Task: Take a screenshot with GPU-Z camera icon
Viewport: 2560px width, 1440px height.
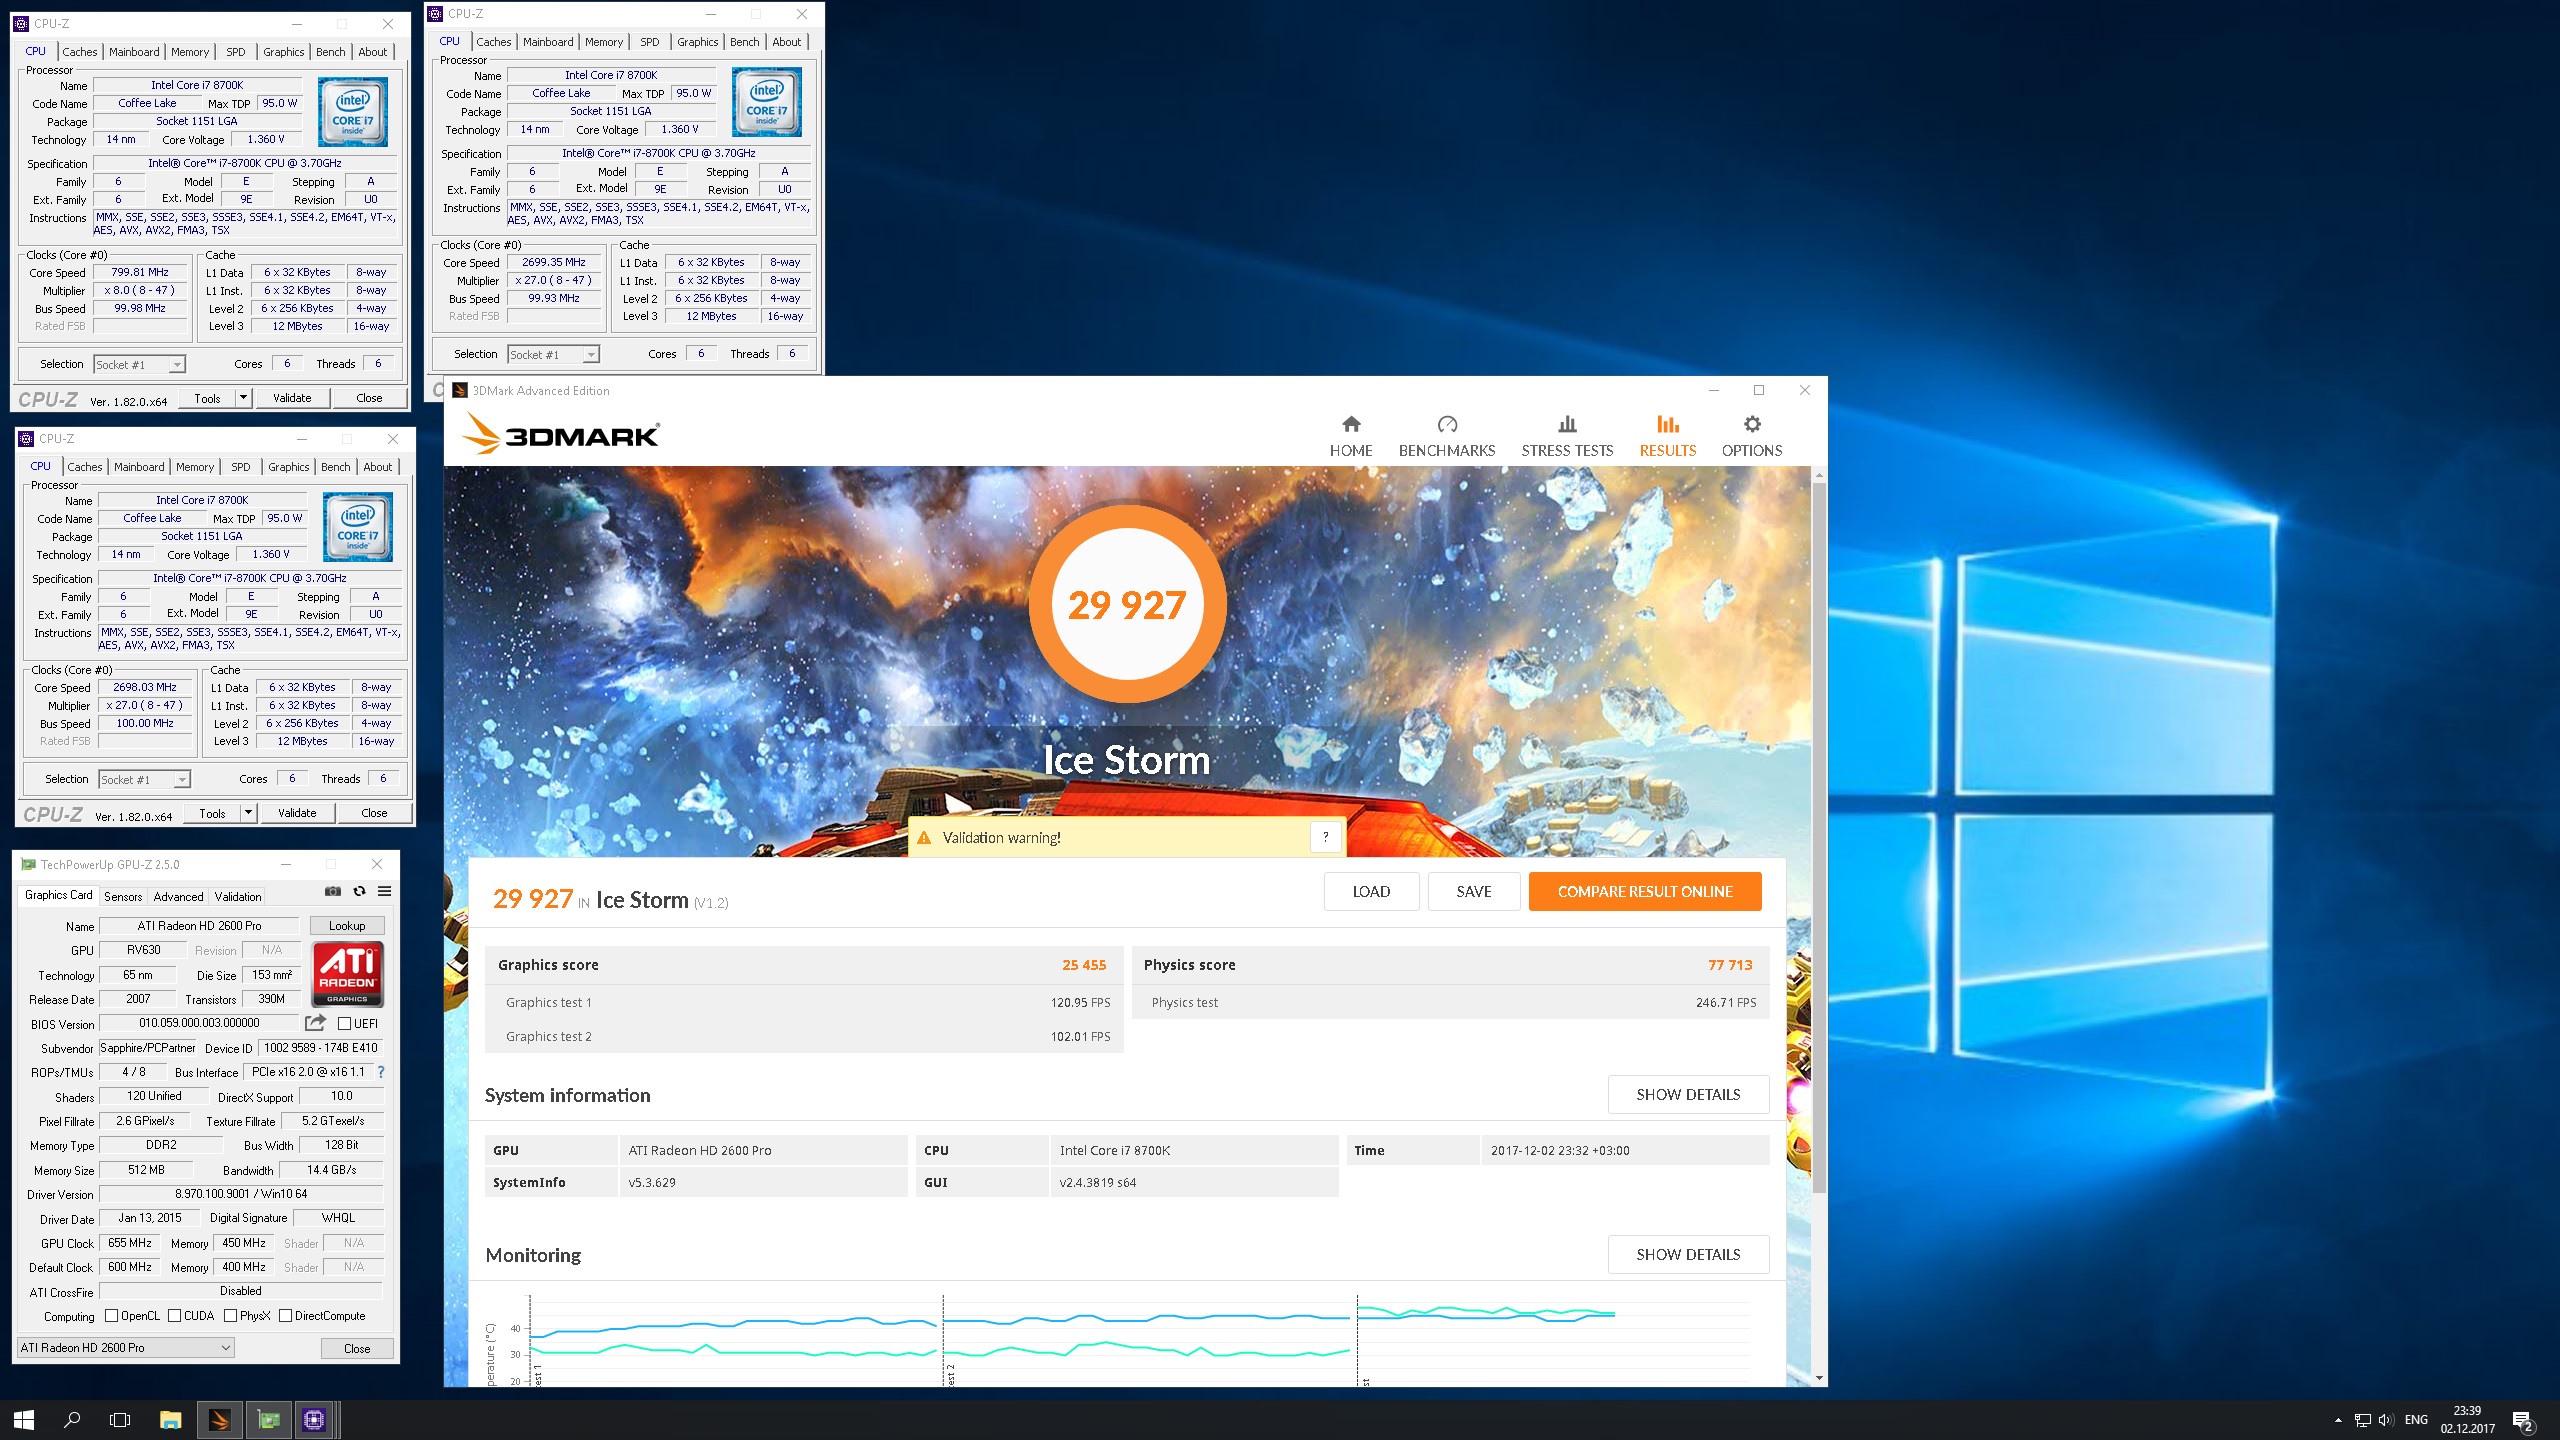Action: tap(333, 892)
